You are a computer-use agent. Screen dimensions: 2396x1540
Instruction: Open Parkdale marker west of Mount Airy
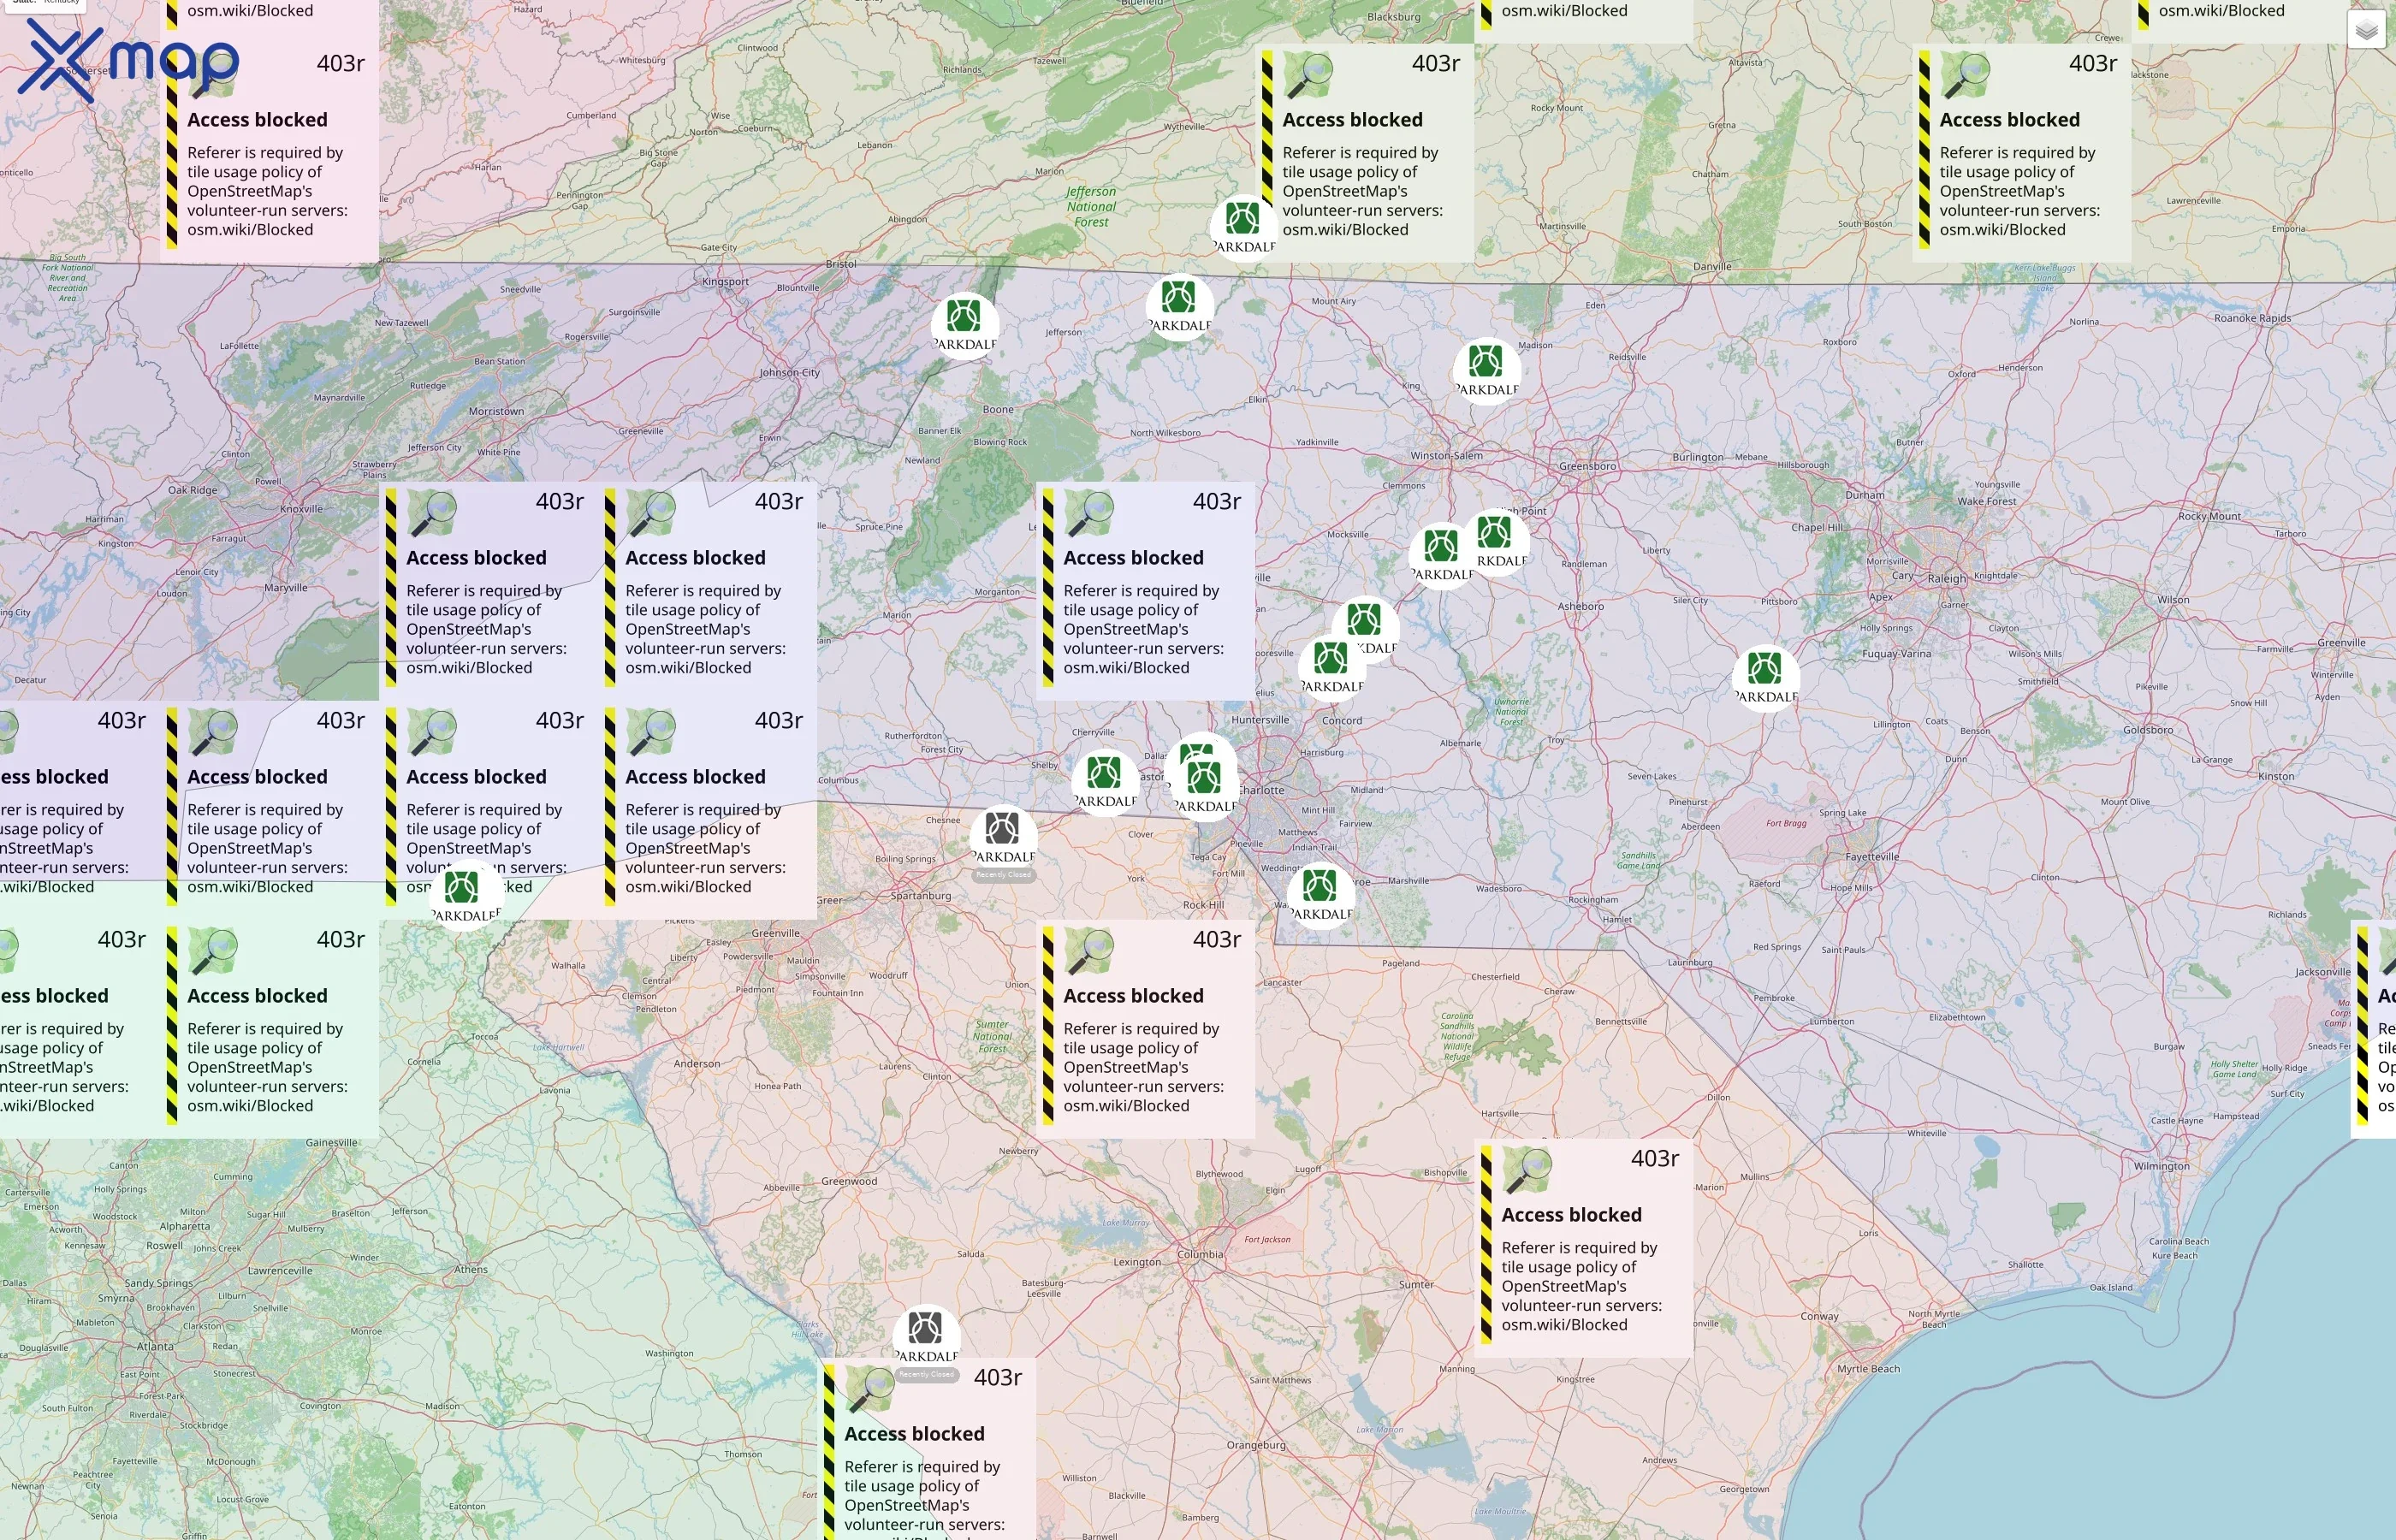coord(1180,307)
